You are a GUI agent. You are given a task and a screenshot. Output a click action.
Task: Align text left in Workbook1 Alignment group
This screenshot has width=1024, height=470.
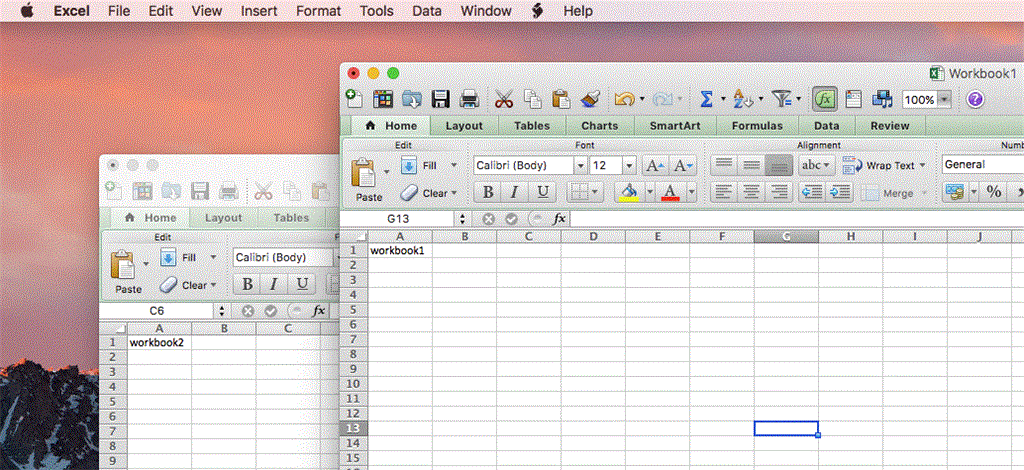click(x=724, y=193)
